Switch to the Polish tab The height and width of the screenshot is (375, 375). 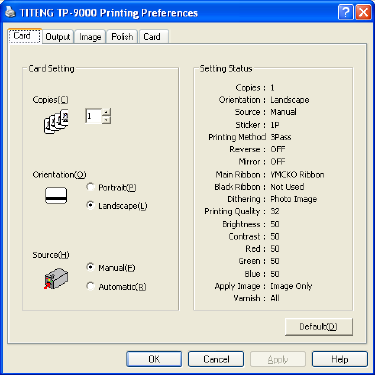(x=122, y=37)
